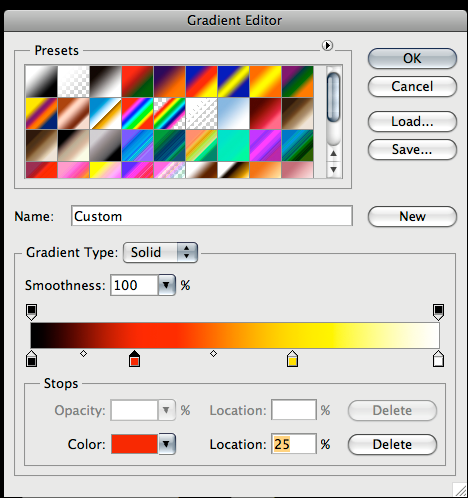Click the Load... button

coord(412,121)
